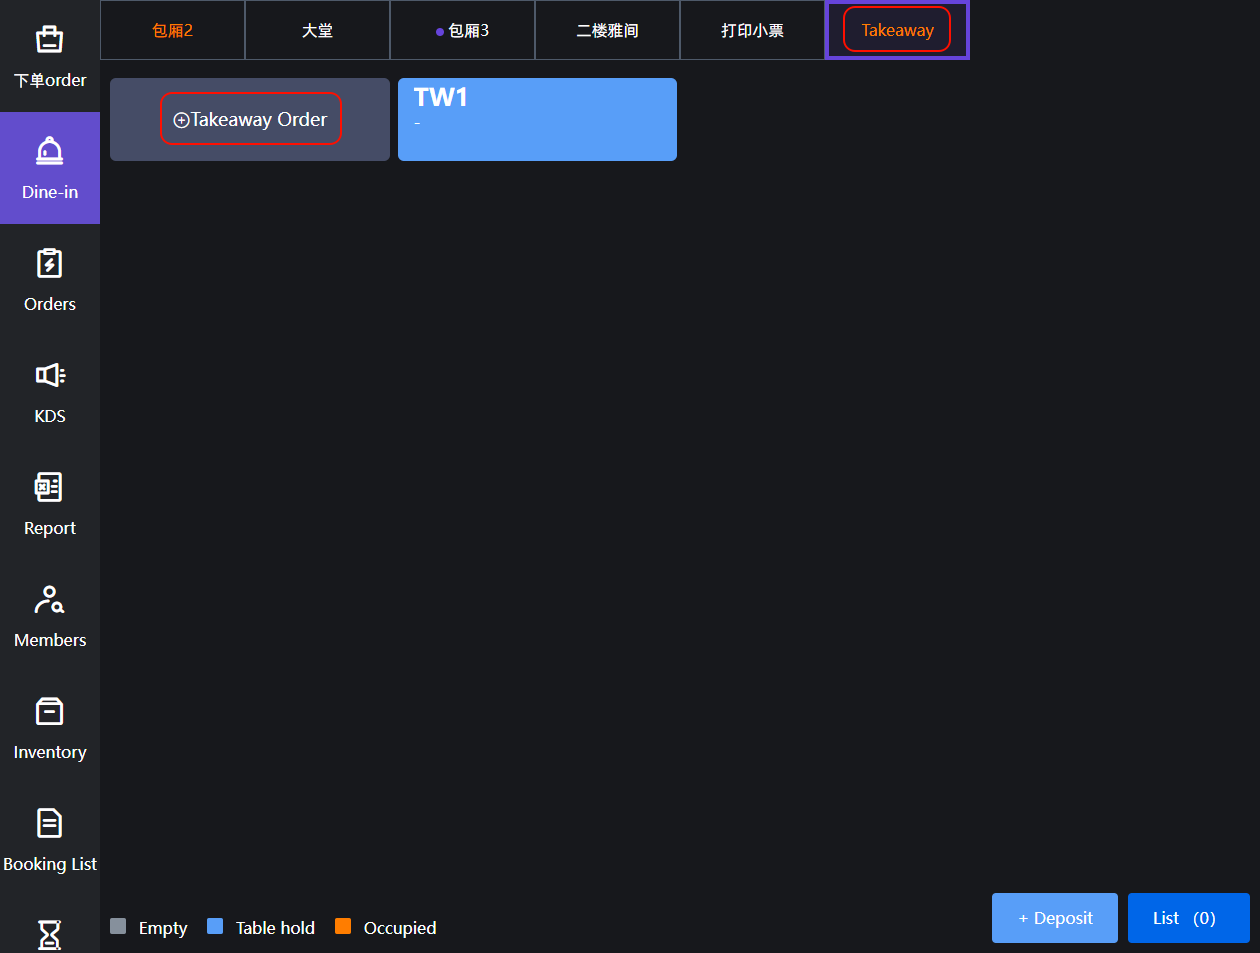The image size is (1260, 953).
Task: Switch to the 包厢2 tab
Action: pos(172,31)
